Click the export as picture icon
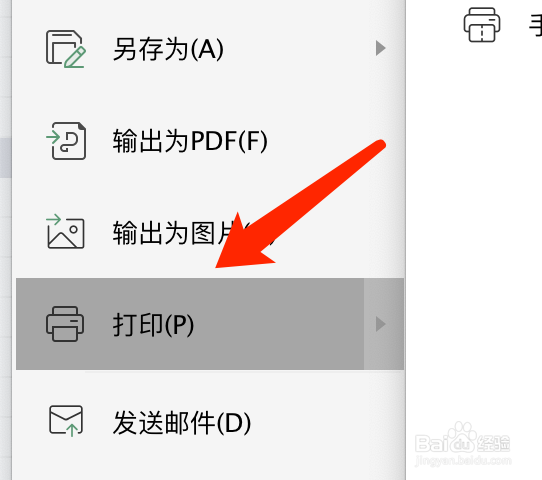The width and height of the screenshot is (542, 480). (66, 232)
